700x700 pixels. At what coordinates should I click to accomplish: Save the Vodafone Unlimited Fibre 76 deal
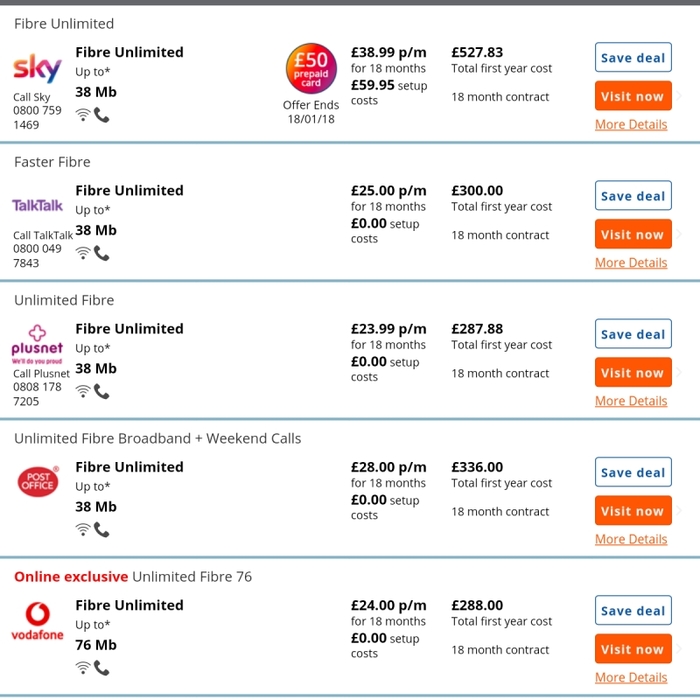pos(633,611)
